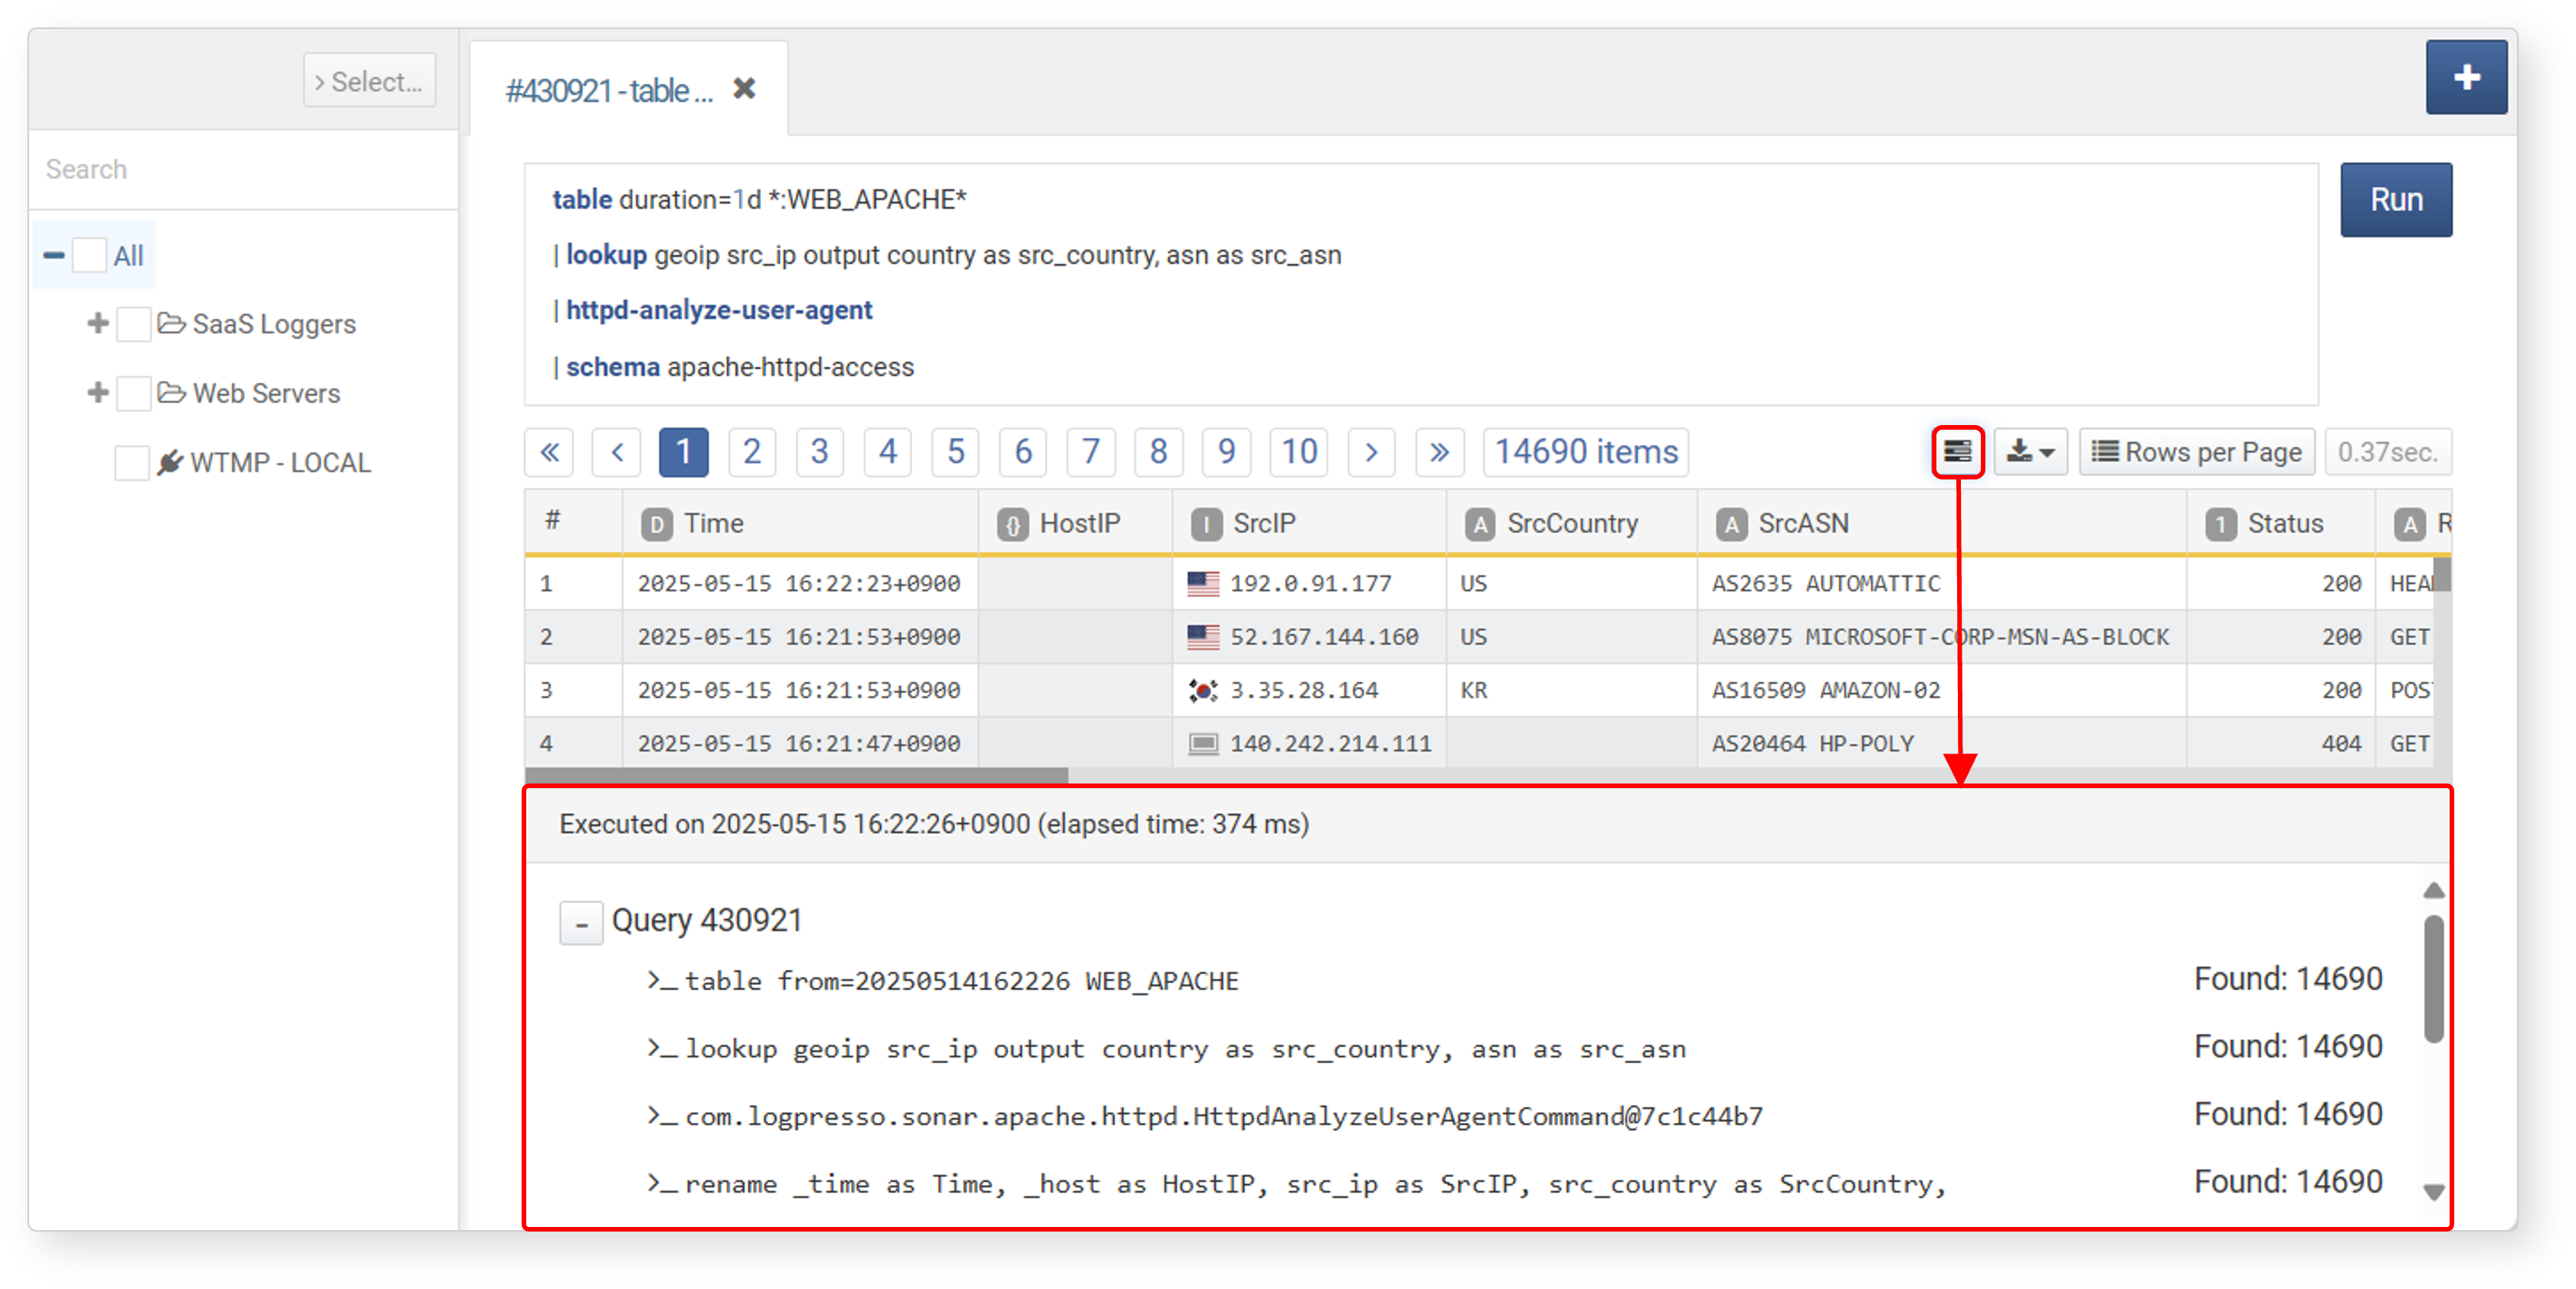Click the Status column header

click(x=2281, y=523)
